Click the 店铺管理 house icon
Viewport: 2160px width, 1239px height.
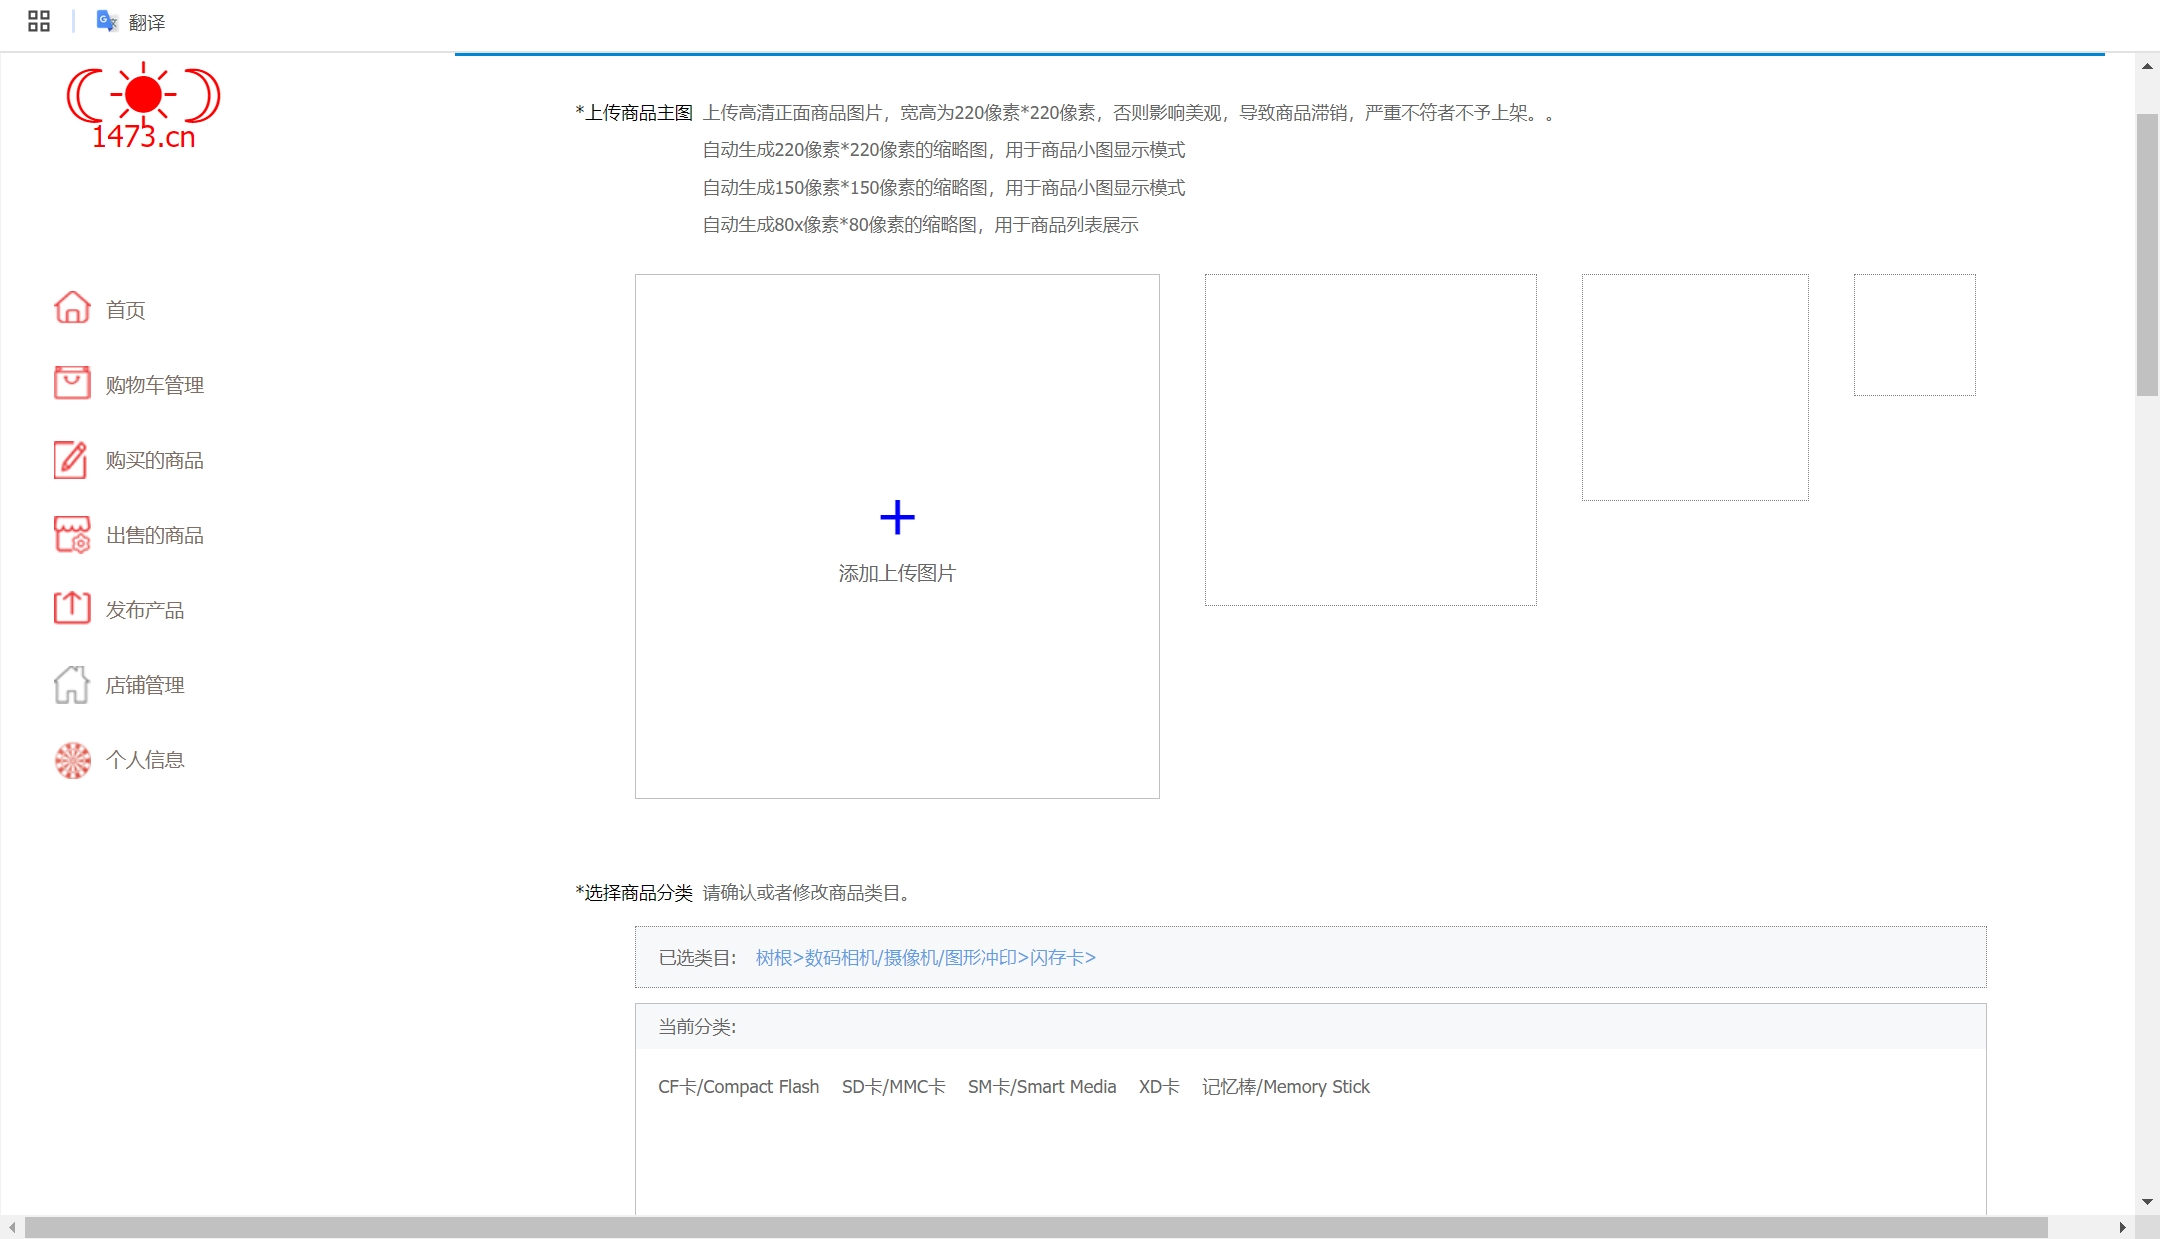tap(72, 684)
